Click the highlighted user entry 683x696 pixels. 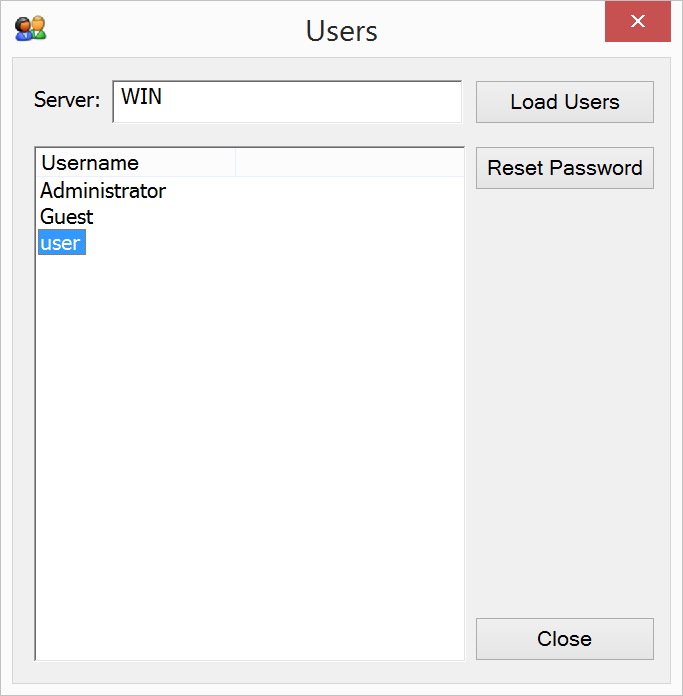click(61, 243)
